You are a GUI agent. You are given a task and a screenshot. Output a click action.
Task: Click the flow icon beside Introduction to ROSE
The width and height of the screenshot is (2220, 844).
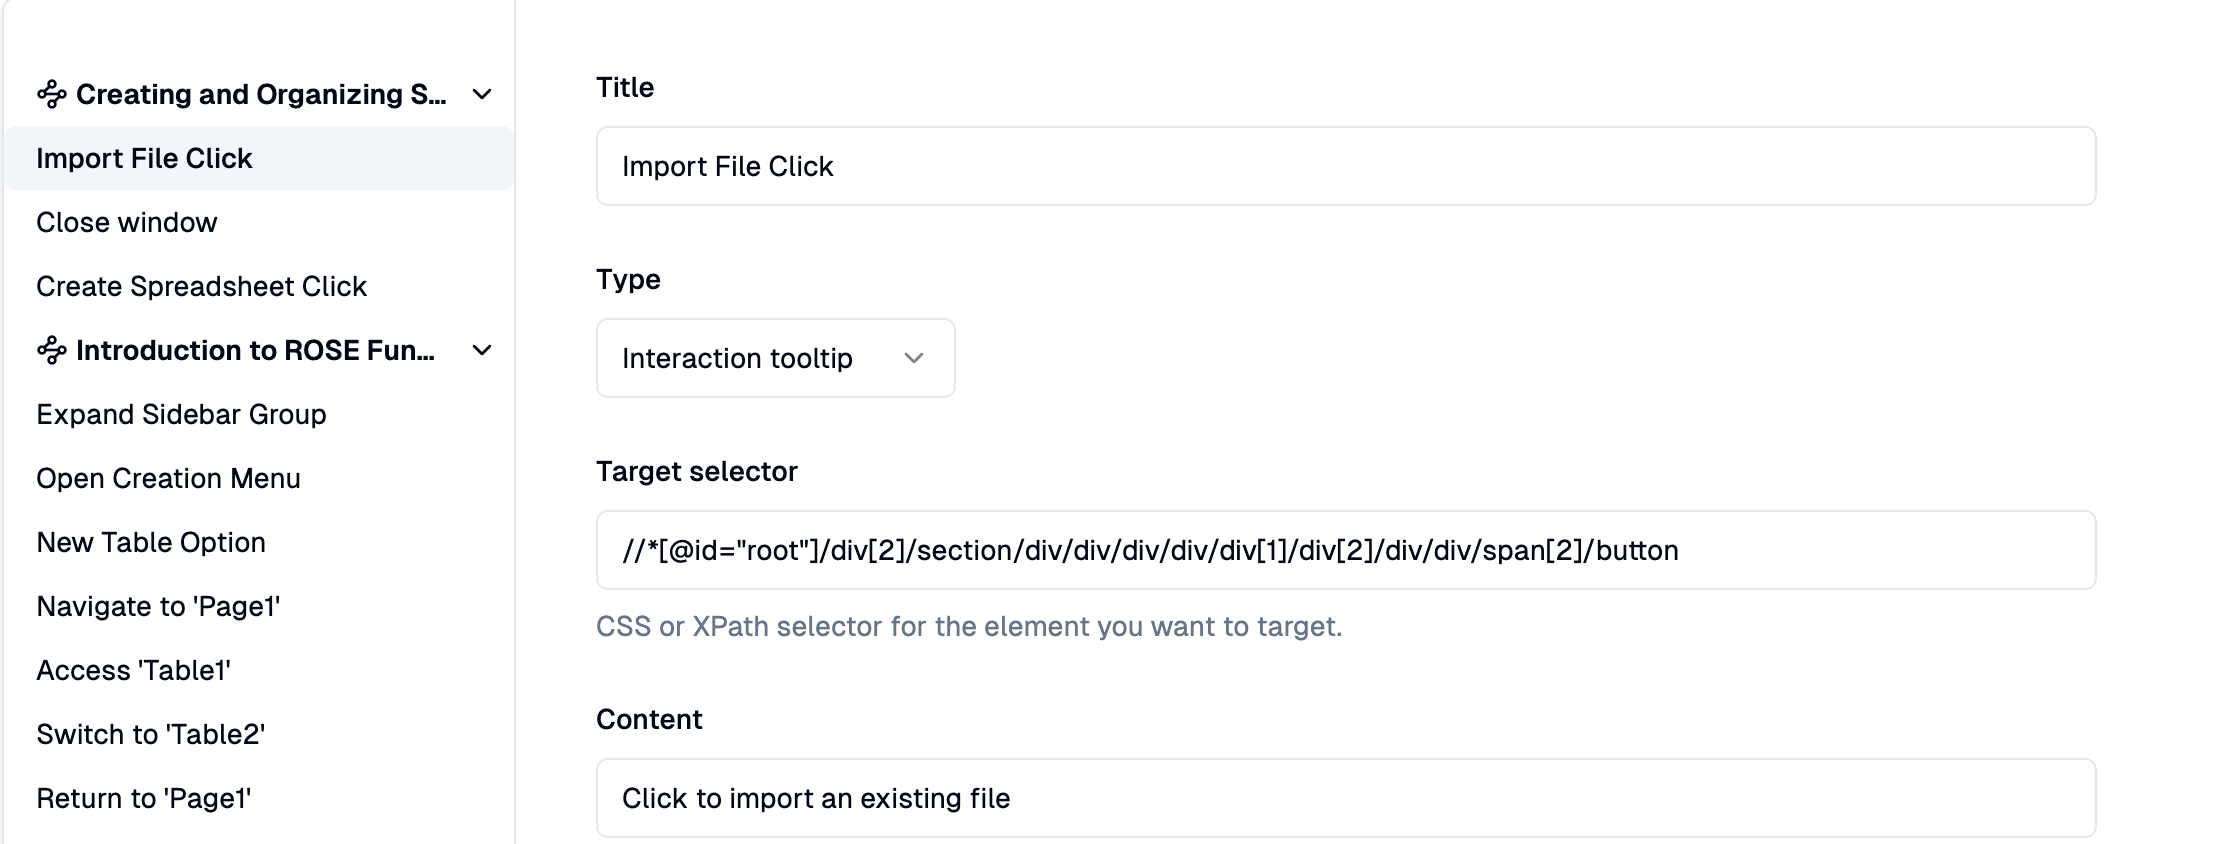point(52,350)
